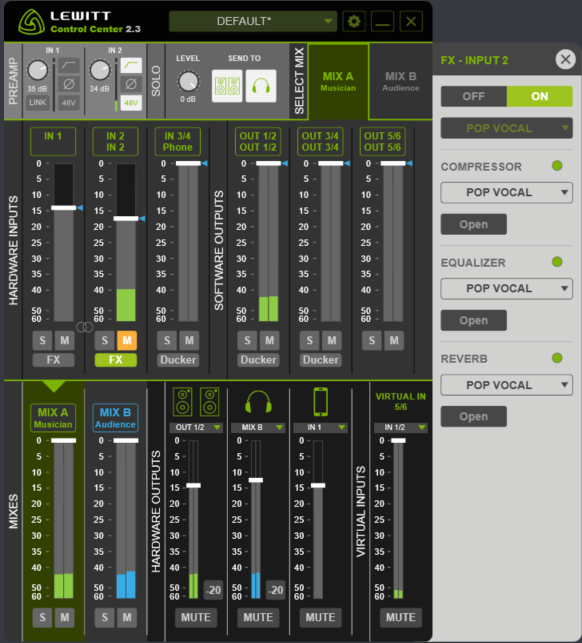The image size is (582, 643).
Task: Select the MIX A Musician mix strip label
Action: pyautogui.click(x=53, y=418)
